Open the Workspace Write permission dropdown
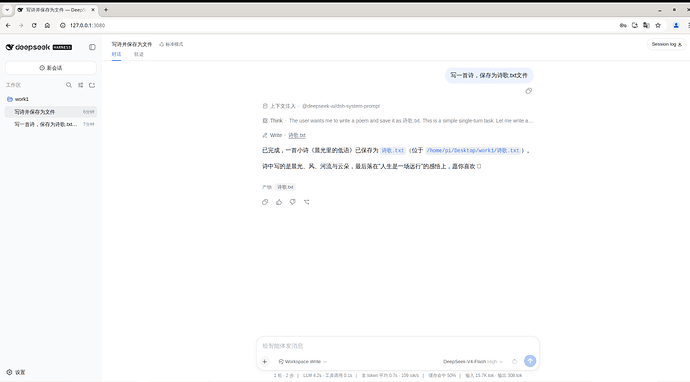 coord(303,361)
